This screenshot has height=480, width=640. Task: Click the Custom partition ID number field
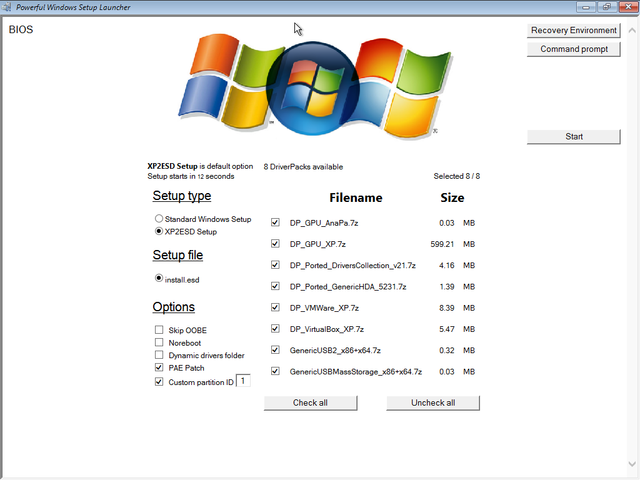pyautogui.click(x=243, y=380)
